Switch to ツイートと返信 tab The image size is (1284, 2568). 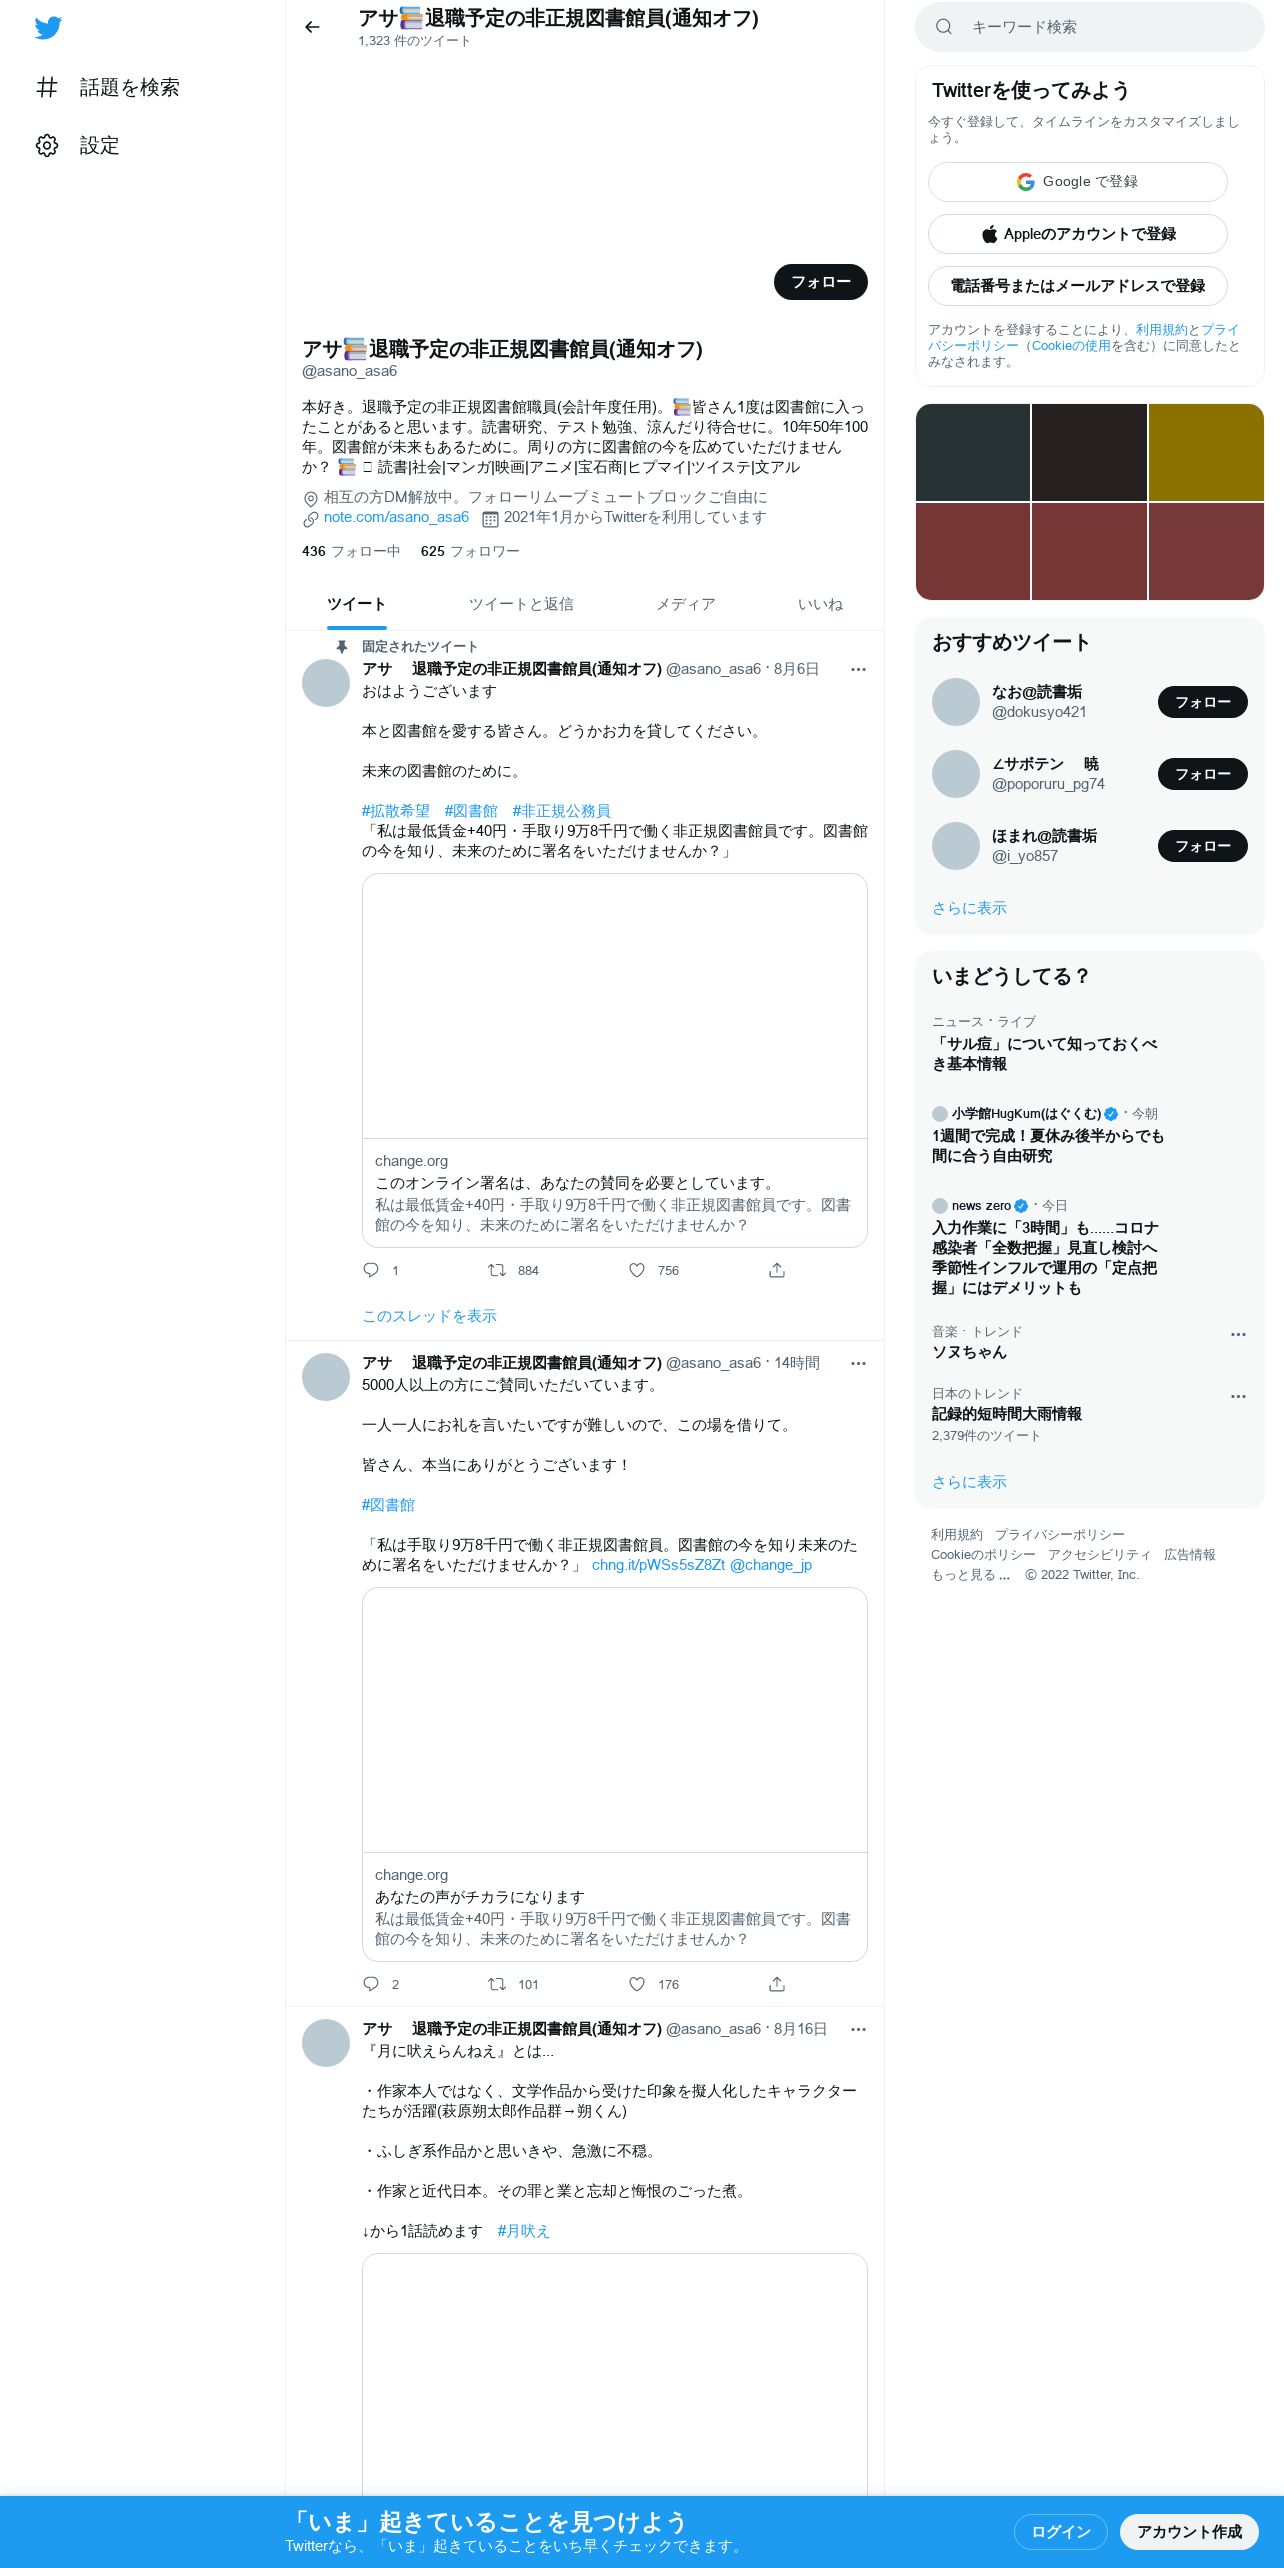point(521,604)
